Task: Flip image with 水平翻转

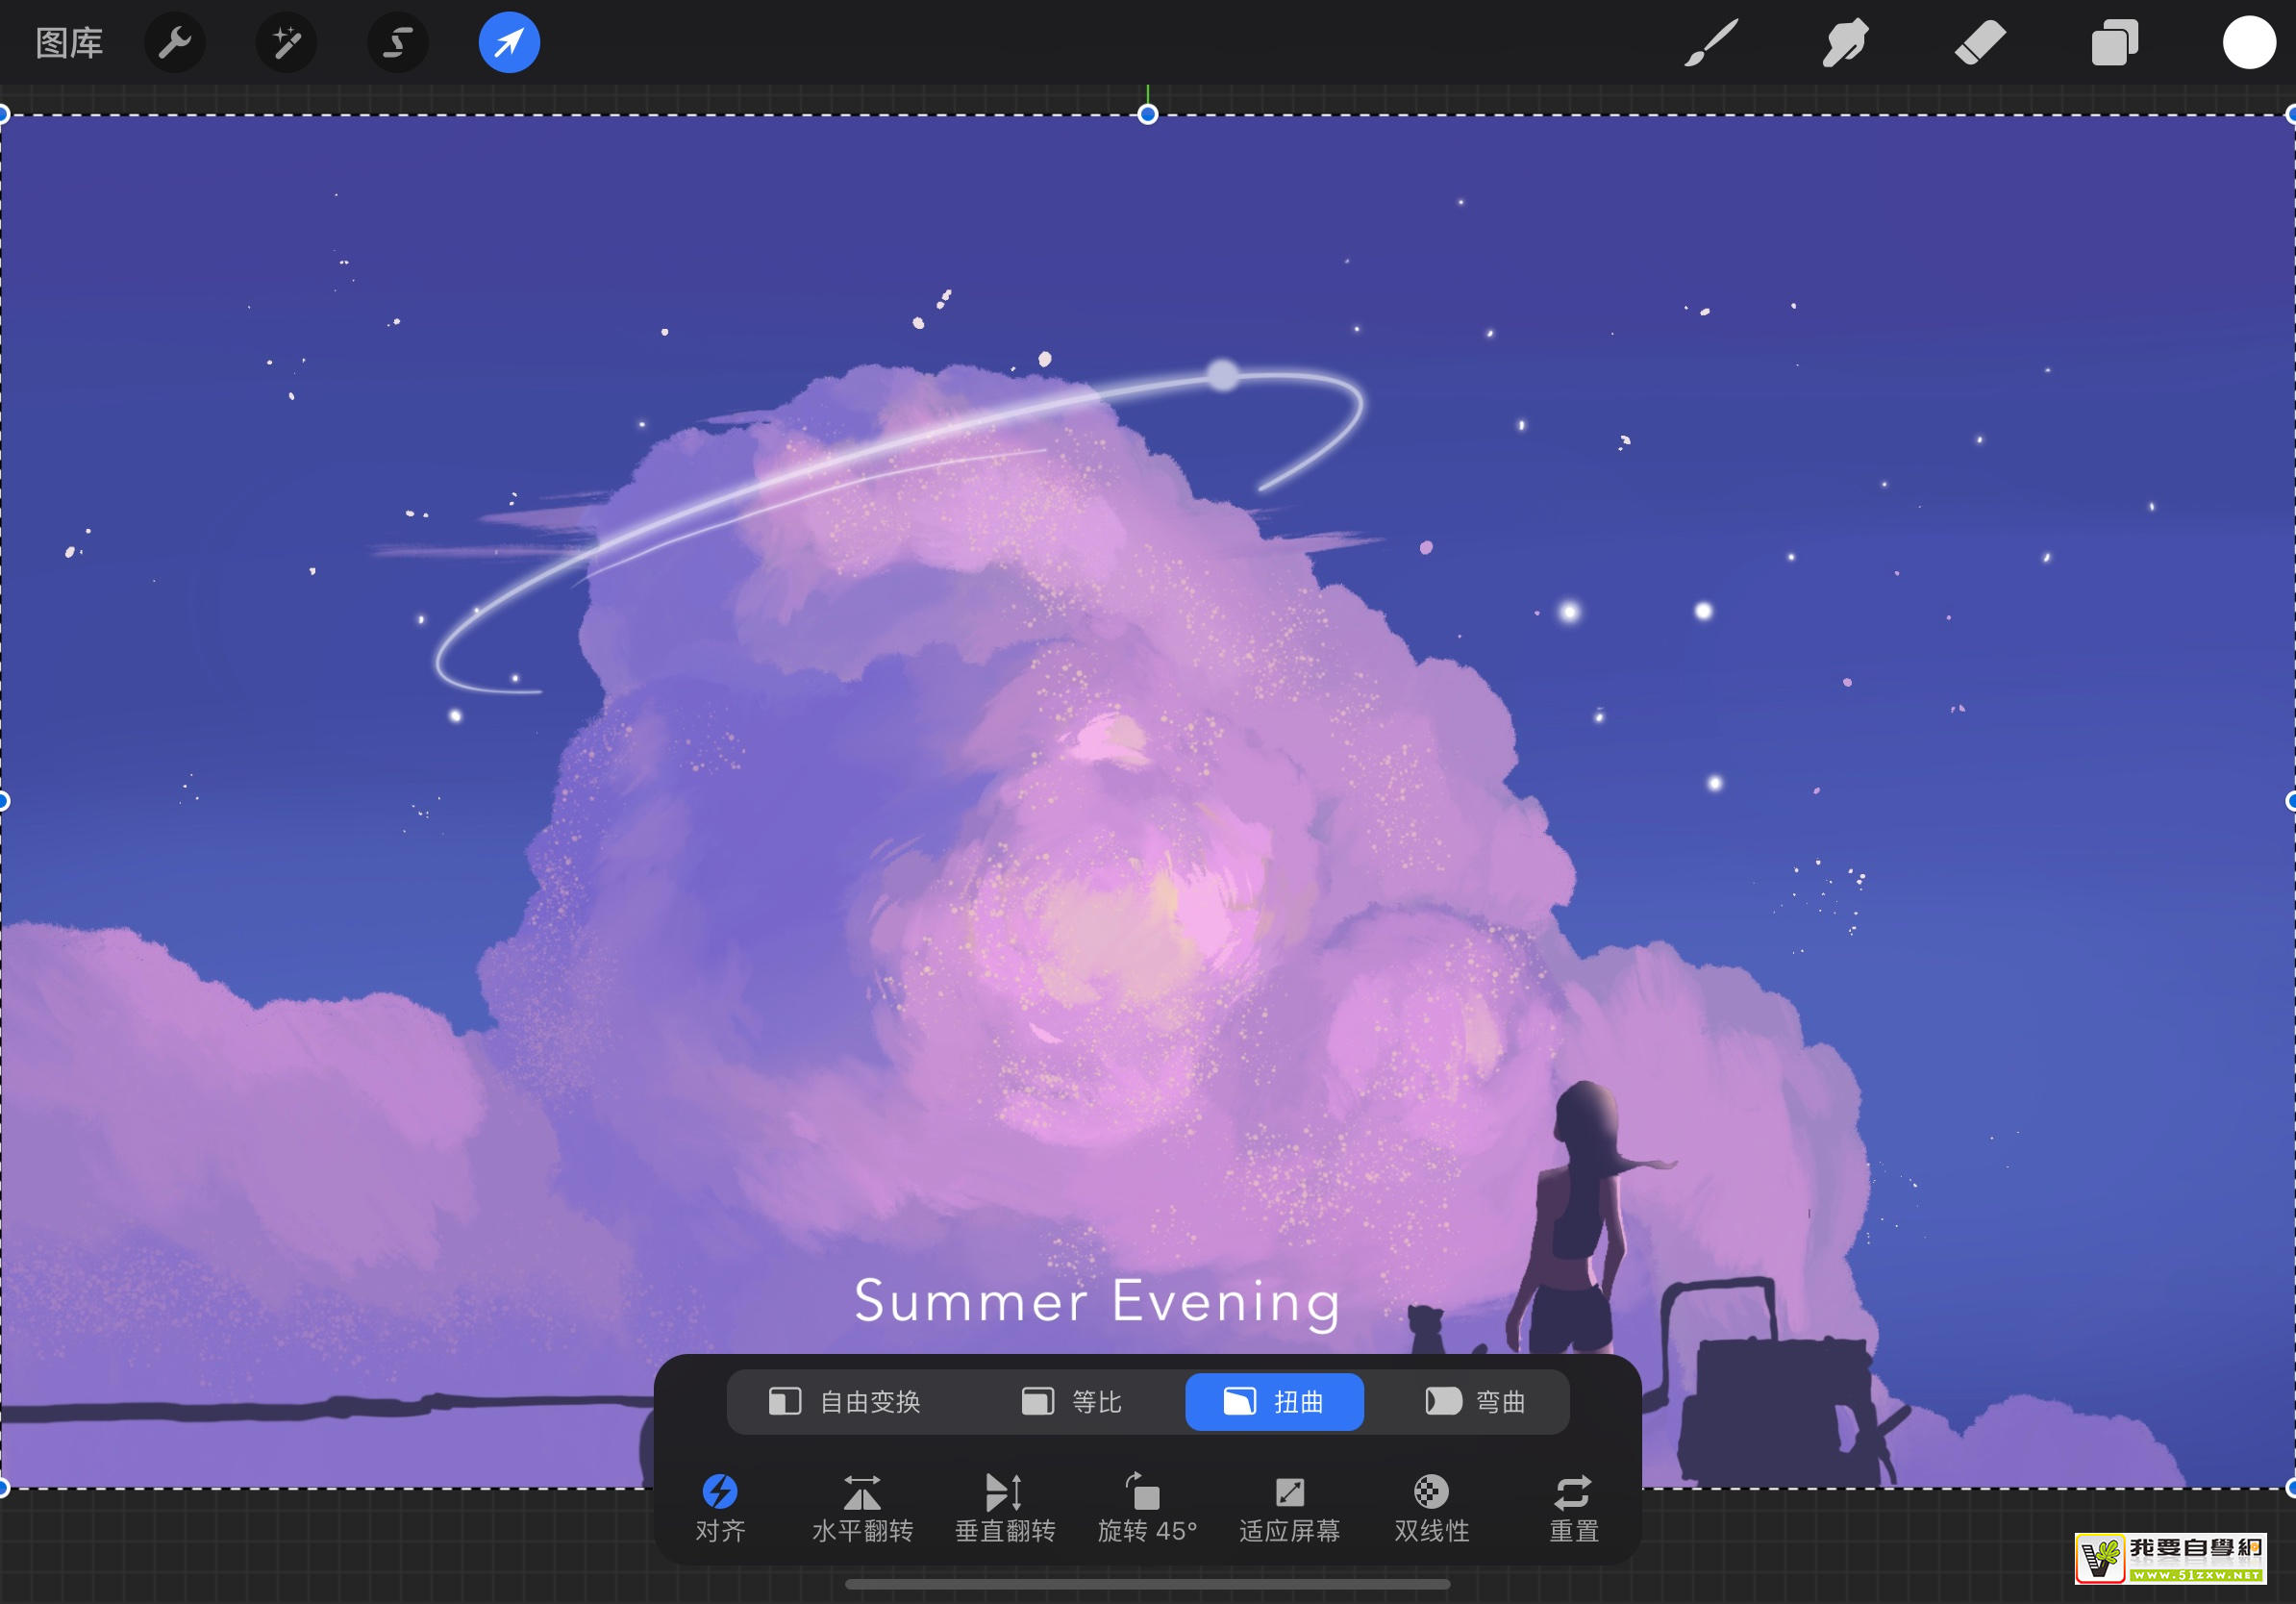Action: [x=862, y=1507]
